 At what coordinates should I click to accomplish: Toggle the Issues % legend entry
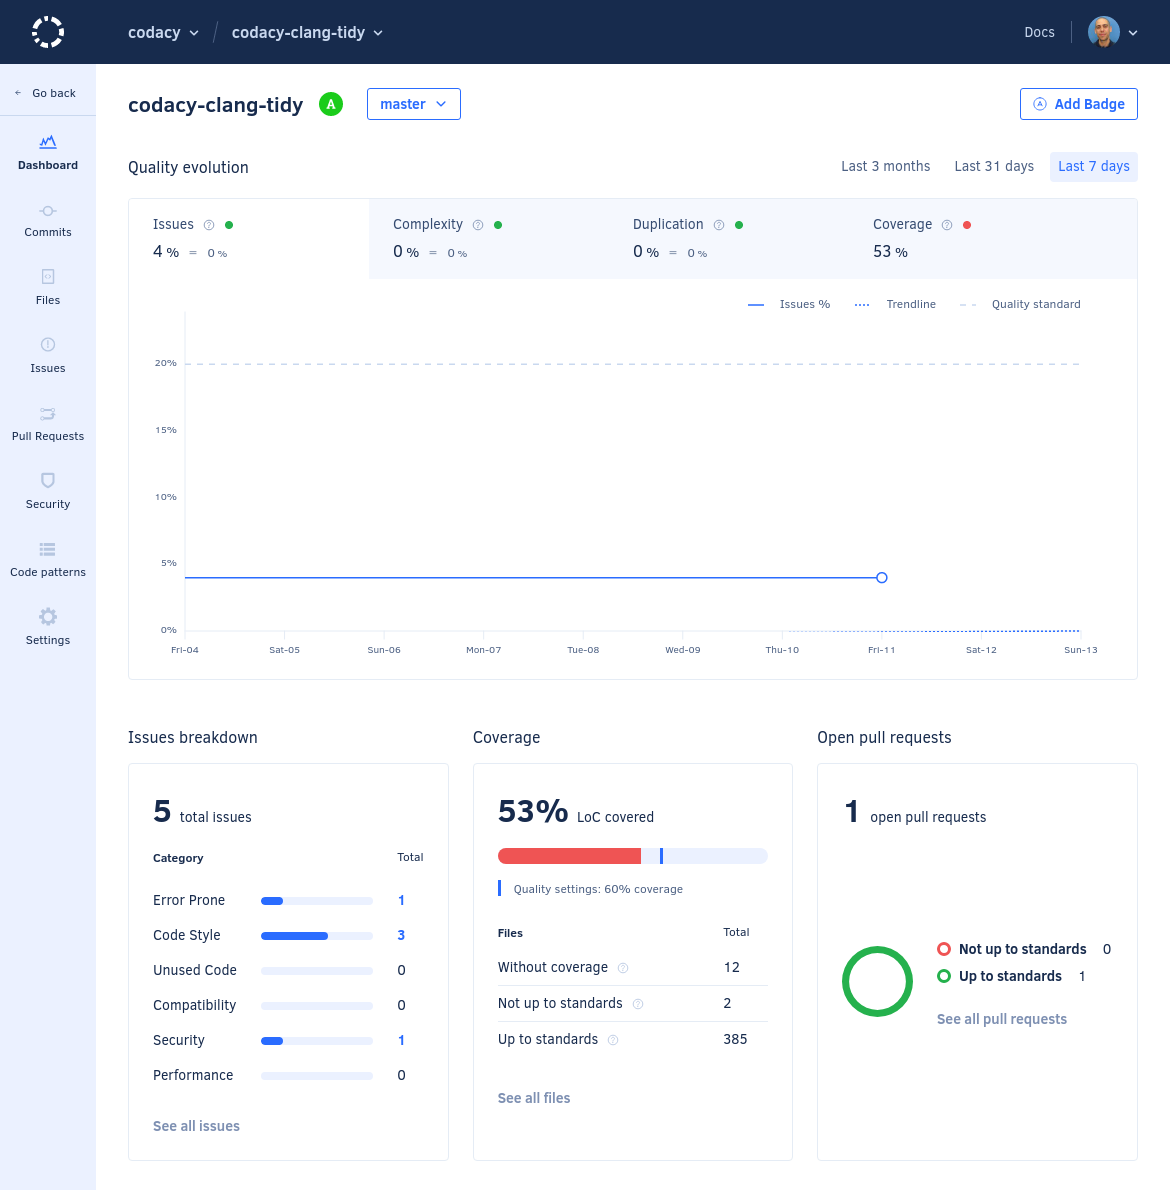(789, 304)
